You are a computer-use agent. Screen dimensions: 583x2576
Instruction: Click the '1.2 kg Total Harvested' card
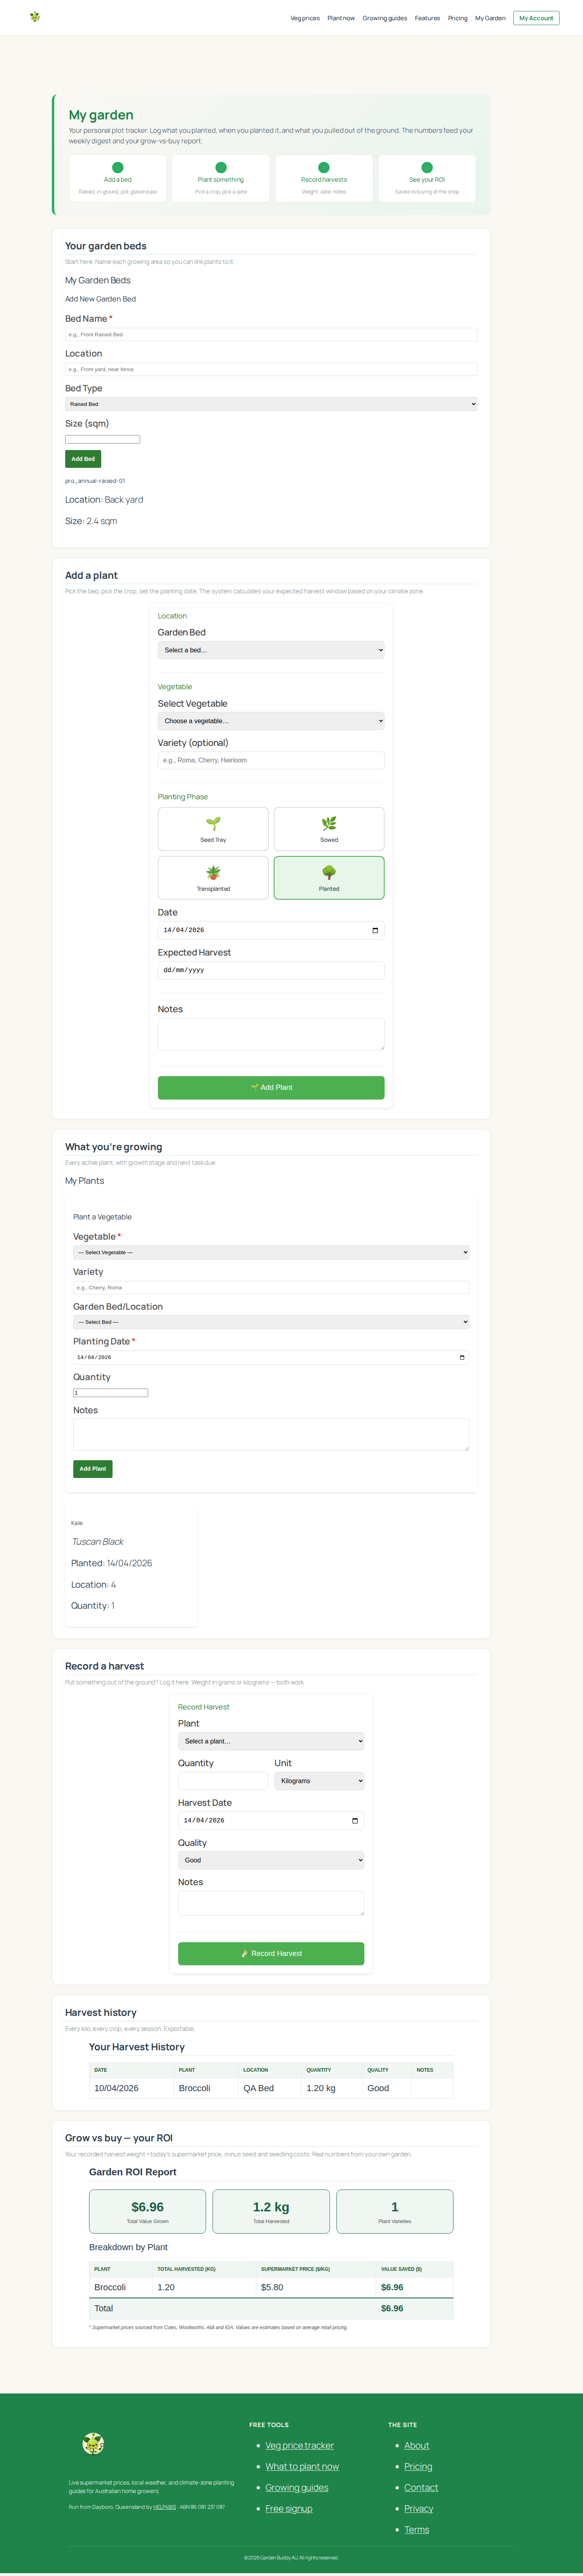(x=271, y=2211)
